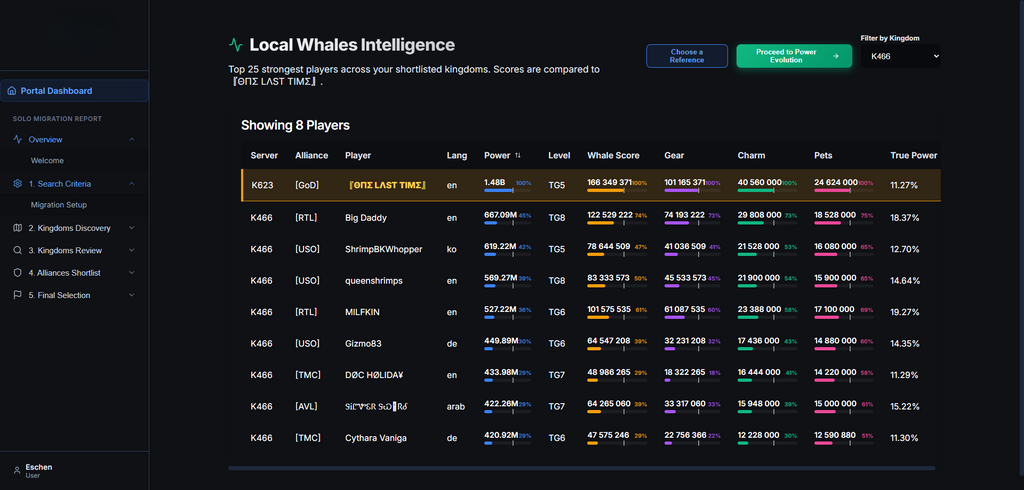Click player name MILFKIN

(361, 312)
